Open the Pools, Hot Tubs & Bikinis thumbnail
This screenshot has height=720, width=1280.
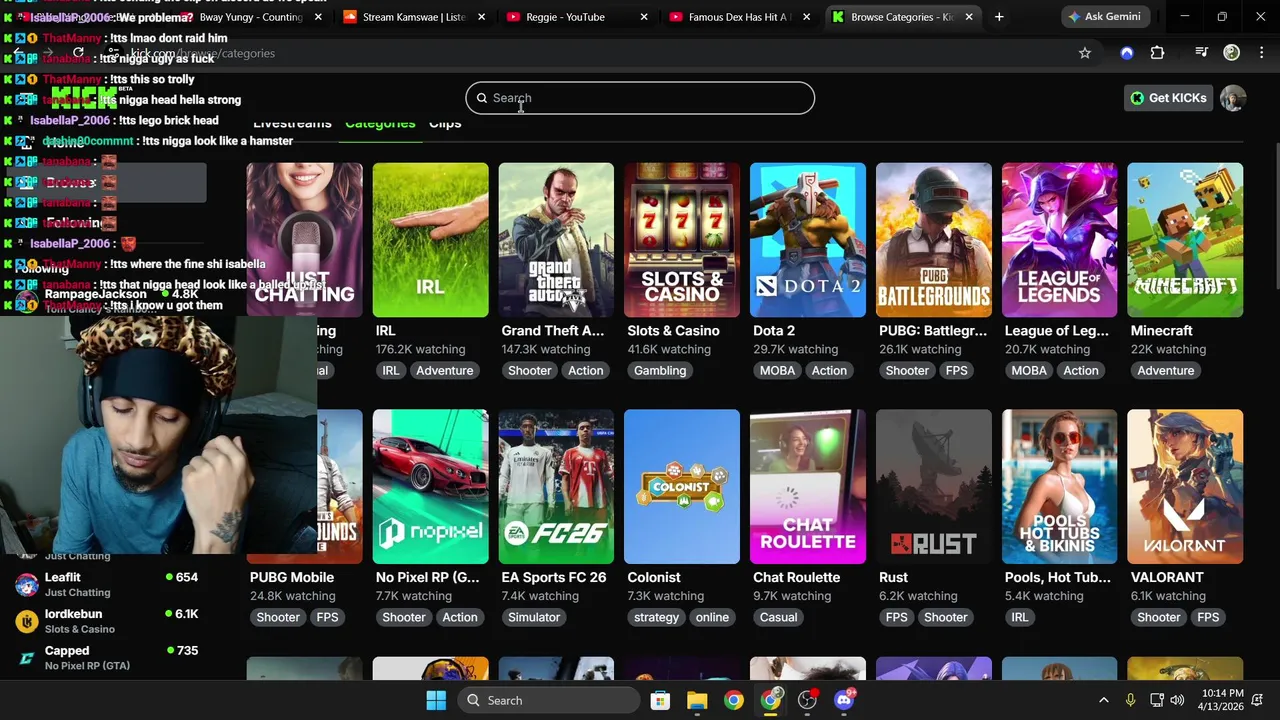pos(1059,486)
